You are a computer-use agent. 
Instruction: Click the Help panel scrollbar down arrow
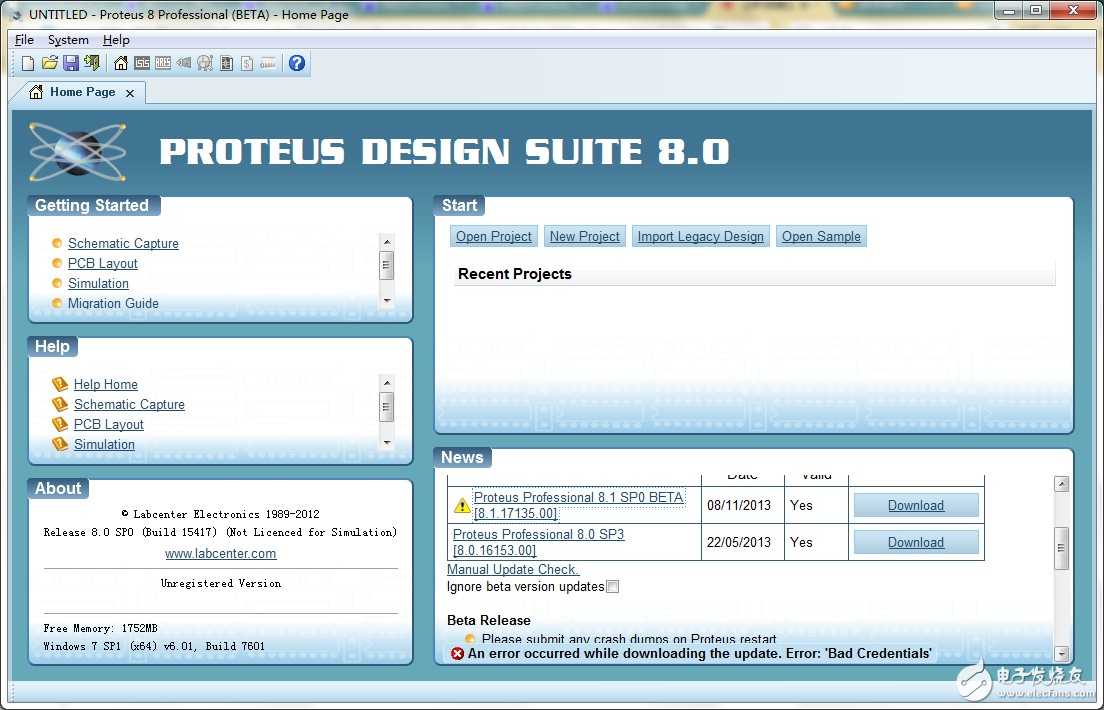387,442
